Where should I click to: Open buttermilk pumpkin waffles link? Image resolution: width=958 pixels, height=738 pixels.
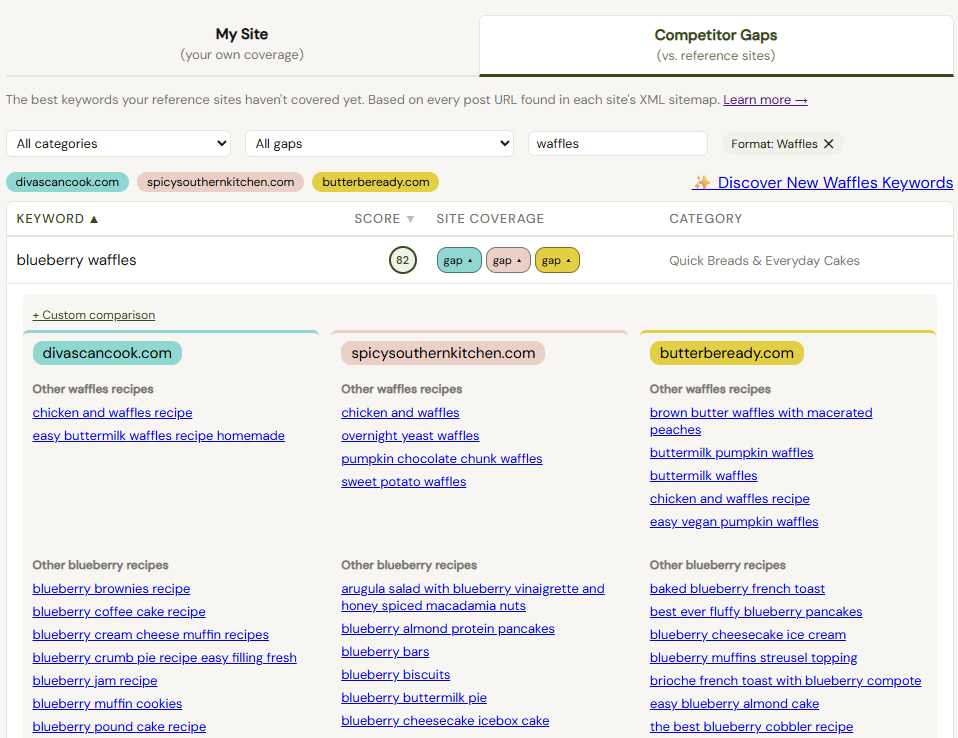pos(731,453)
